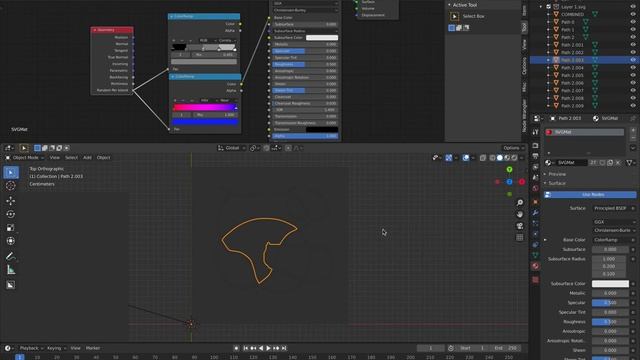Open the Material properties tab icon
Viewport: 640px width, 360px height.
[x=536, y=266]
